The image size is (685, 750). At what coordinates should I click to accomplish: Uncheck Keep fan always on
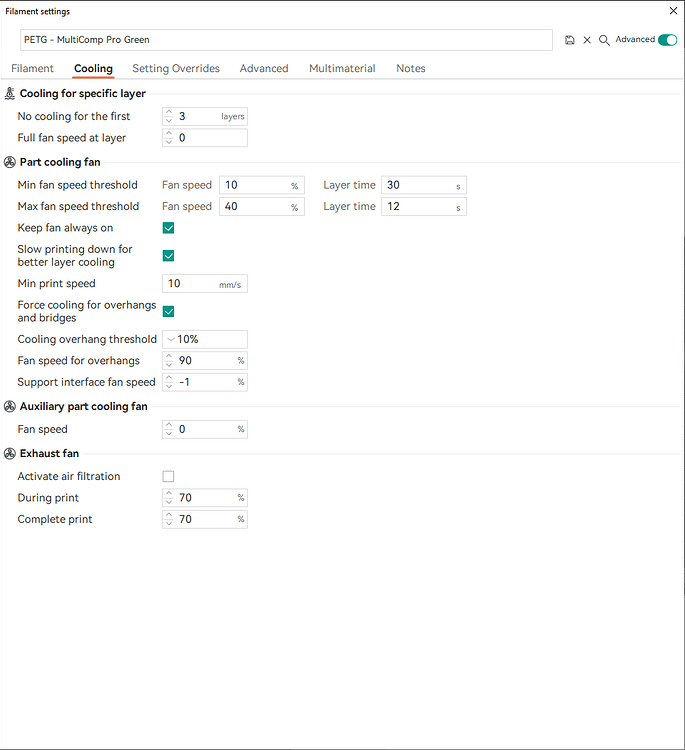coord(168,228)
